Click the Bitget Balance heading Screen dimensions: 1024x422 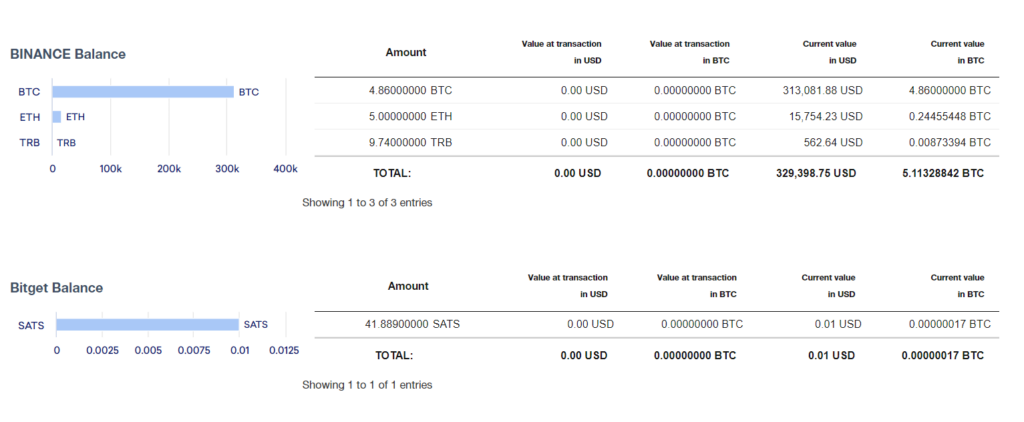[x=56, y=288]
